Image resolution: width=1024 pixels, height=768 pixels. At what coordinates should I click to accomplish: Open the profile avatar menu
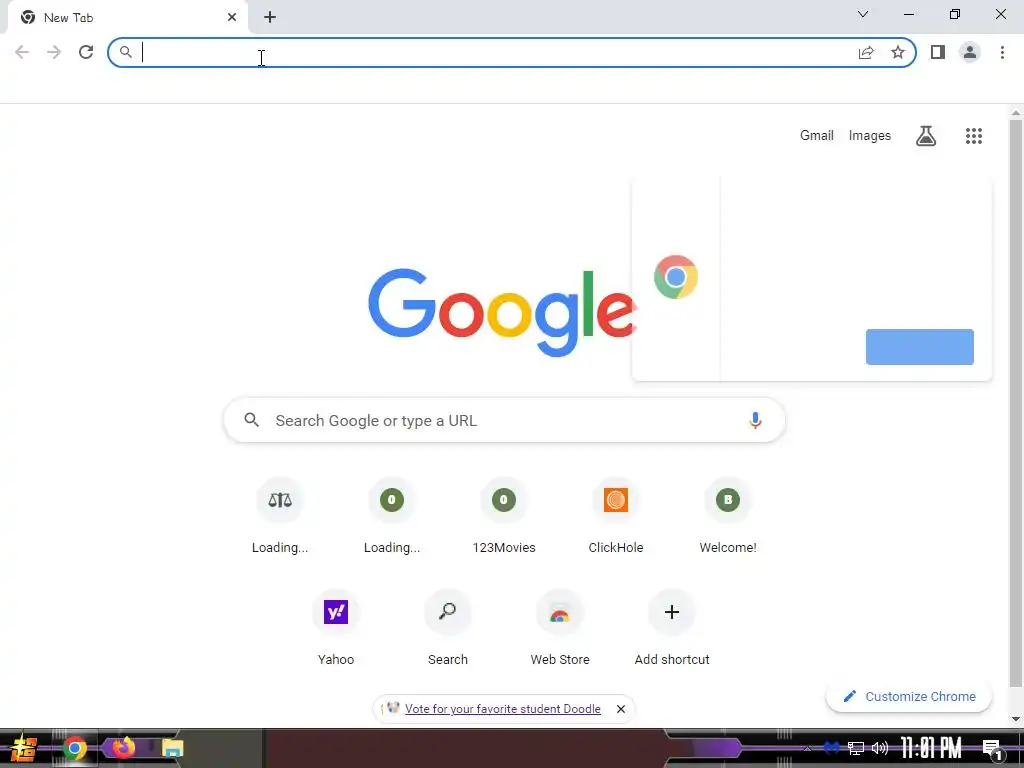[970, 52]
